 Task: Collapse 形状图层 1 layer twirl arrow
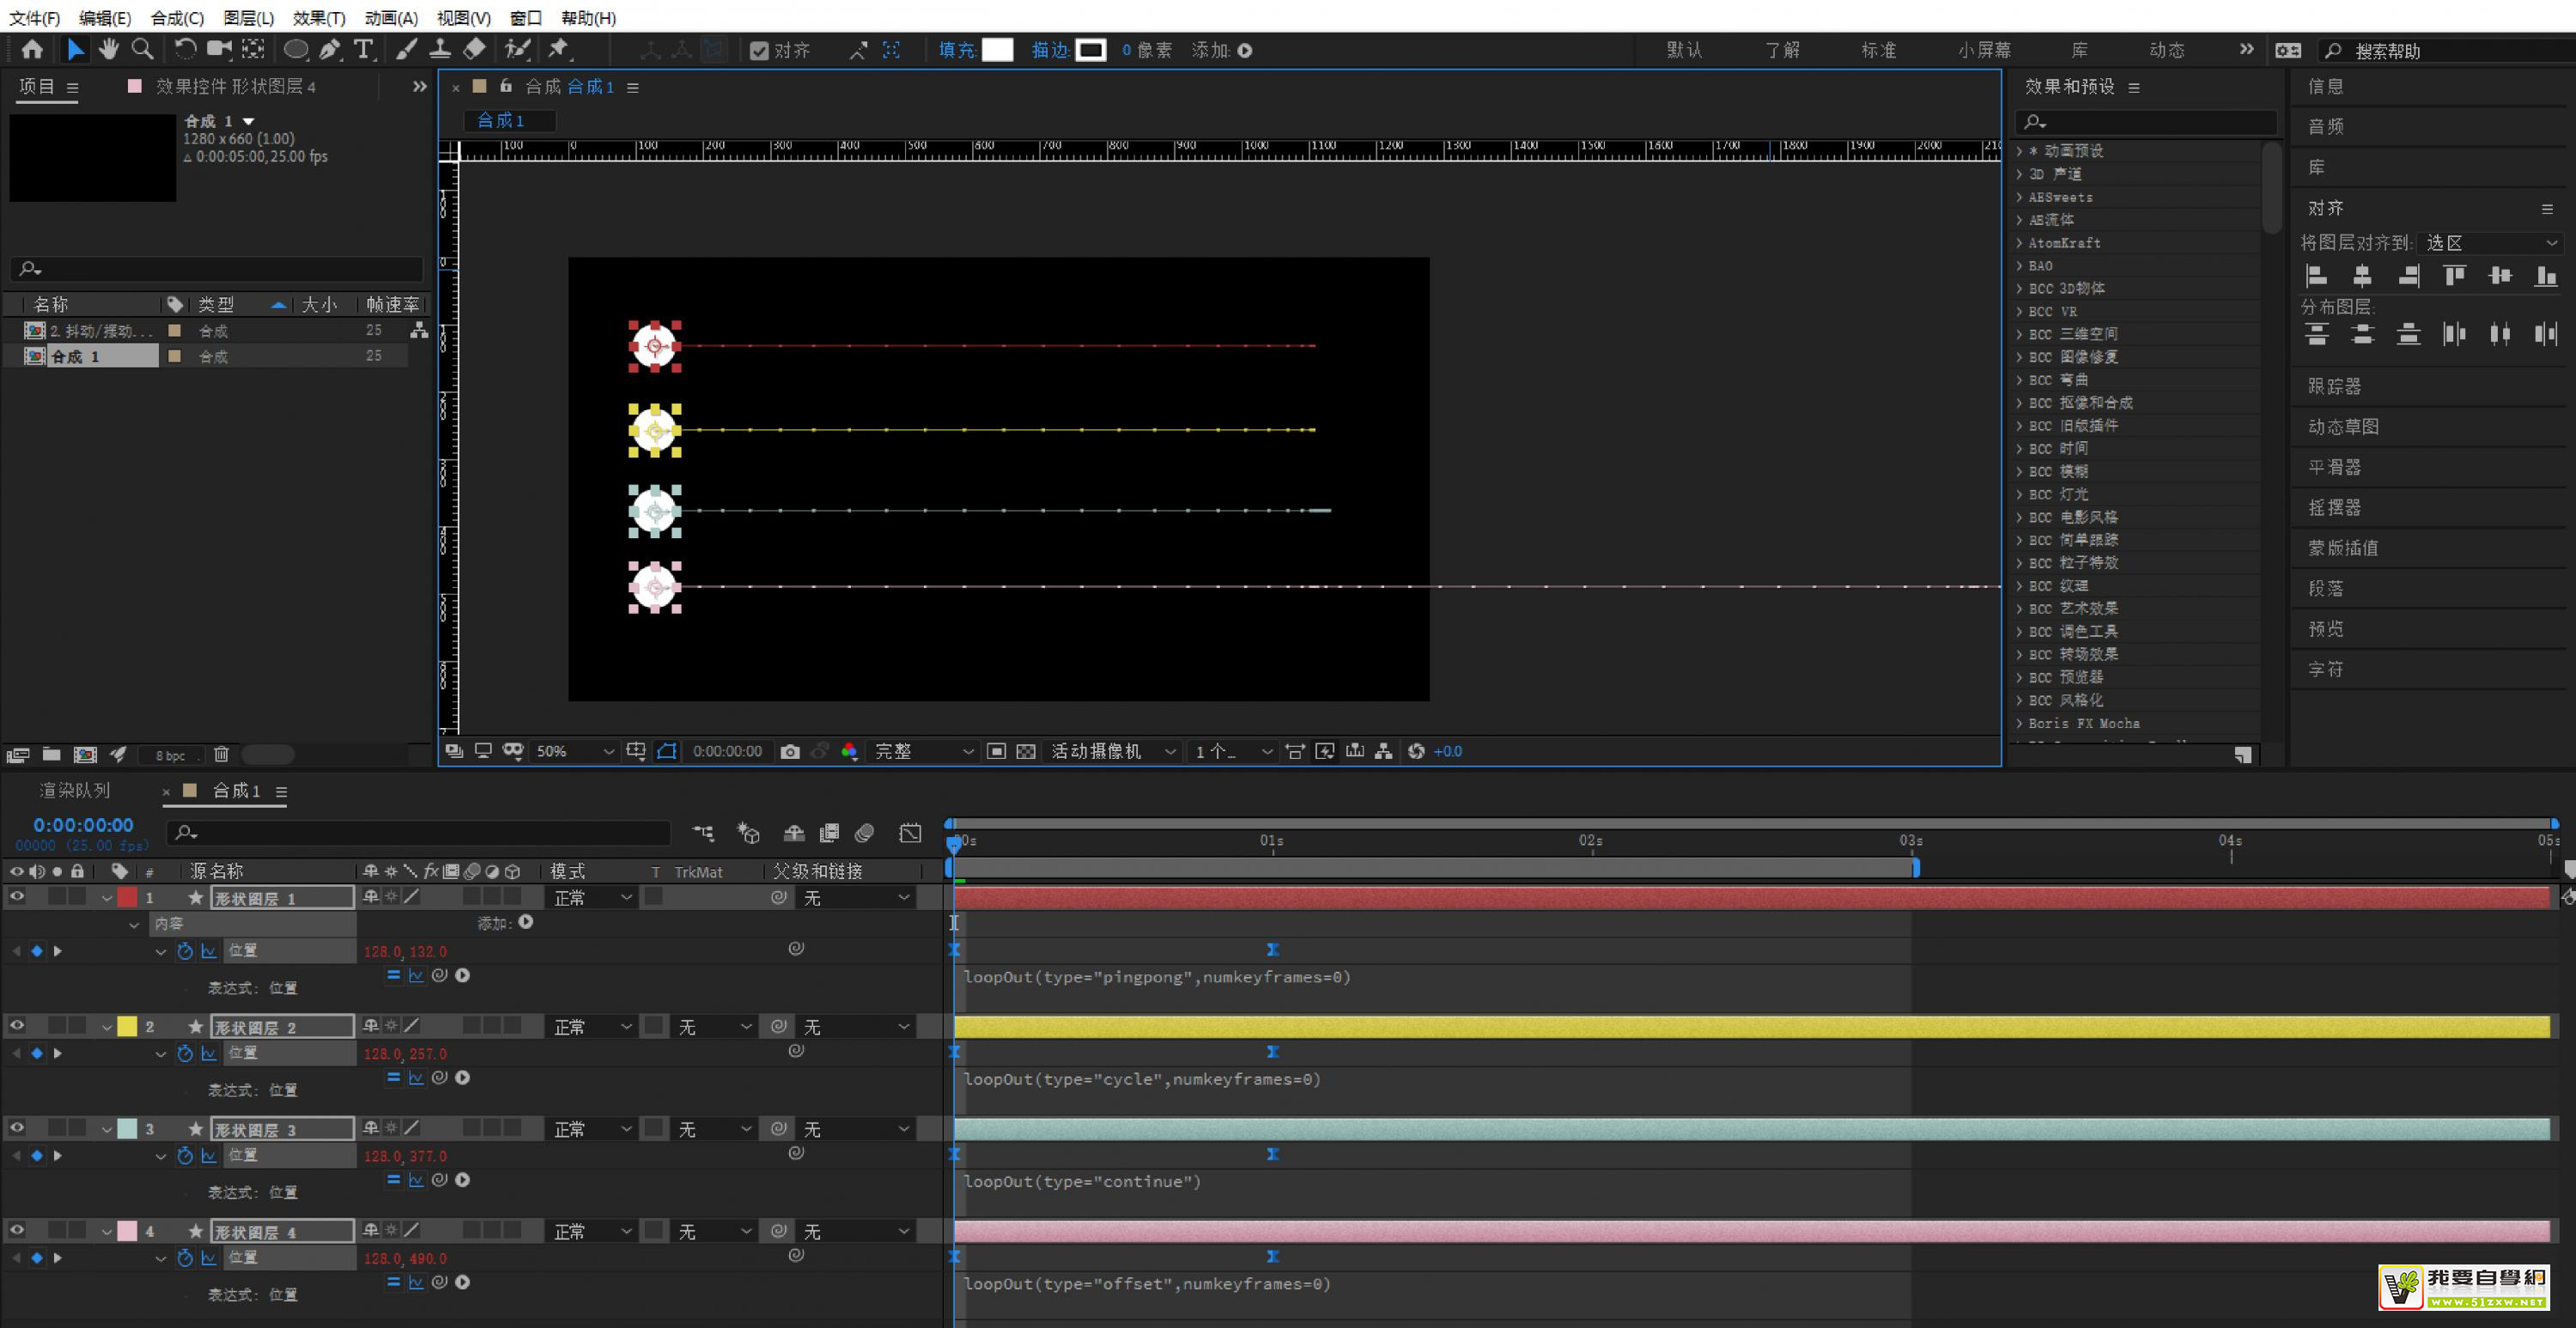coord(106,898)
